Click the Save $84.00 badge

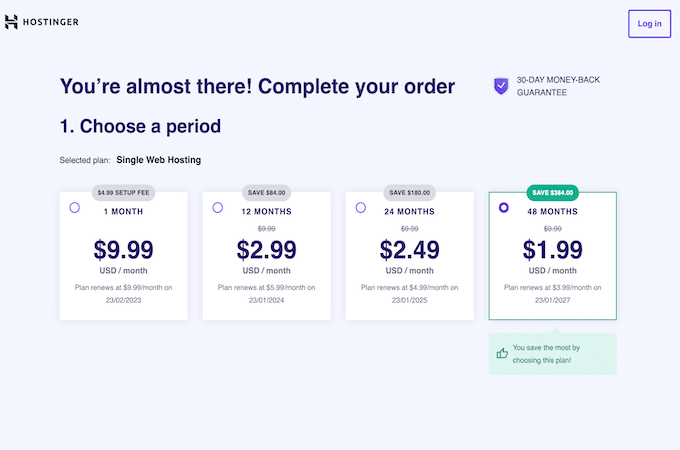coord(266,192)
